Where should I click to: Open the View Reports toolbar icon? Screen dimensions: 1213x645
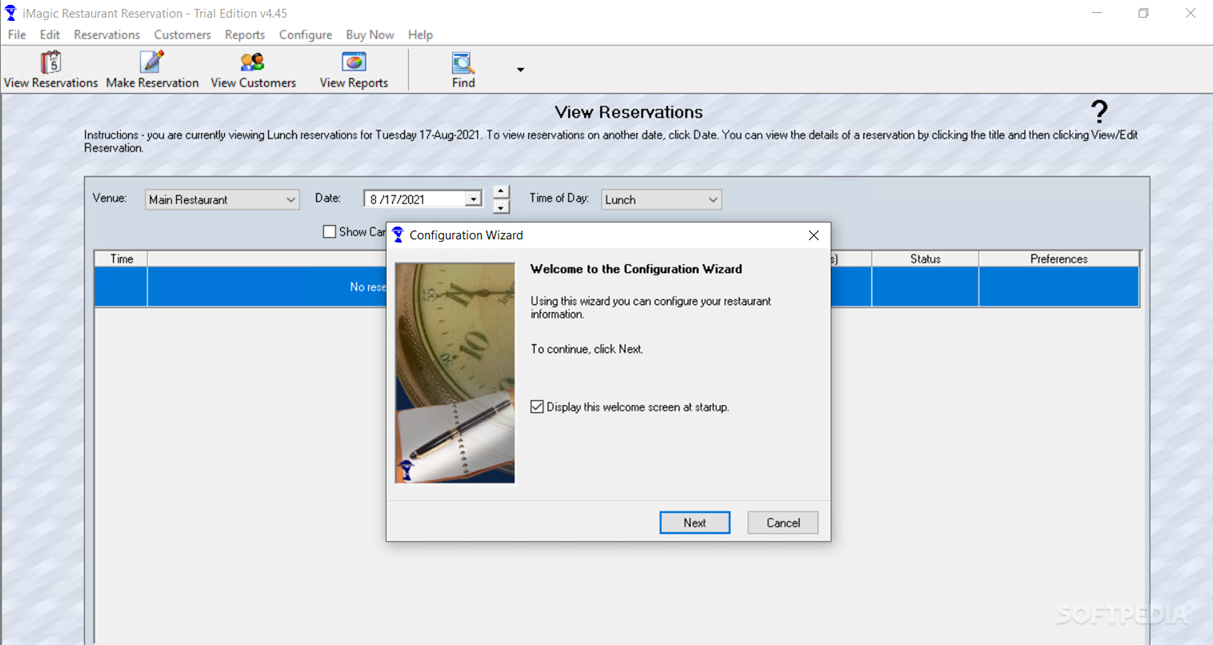pyautogui.click(x=354, y=63)
